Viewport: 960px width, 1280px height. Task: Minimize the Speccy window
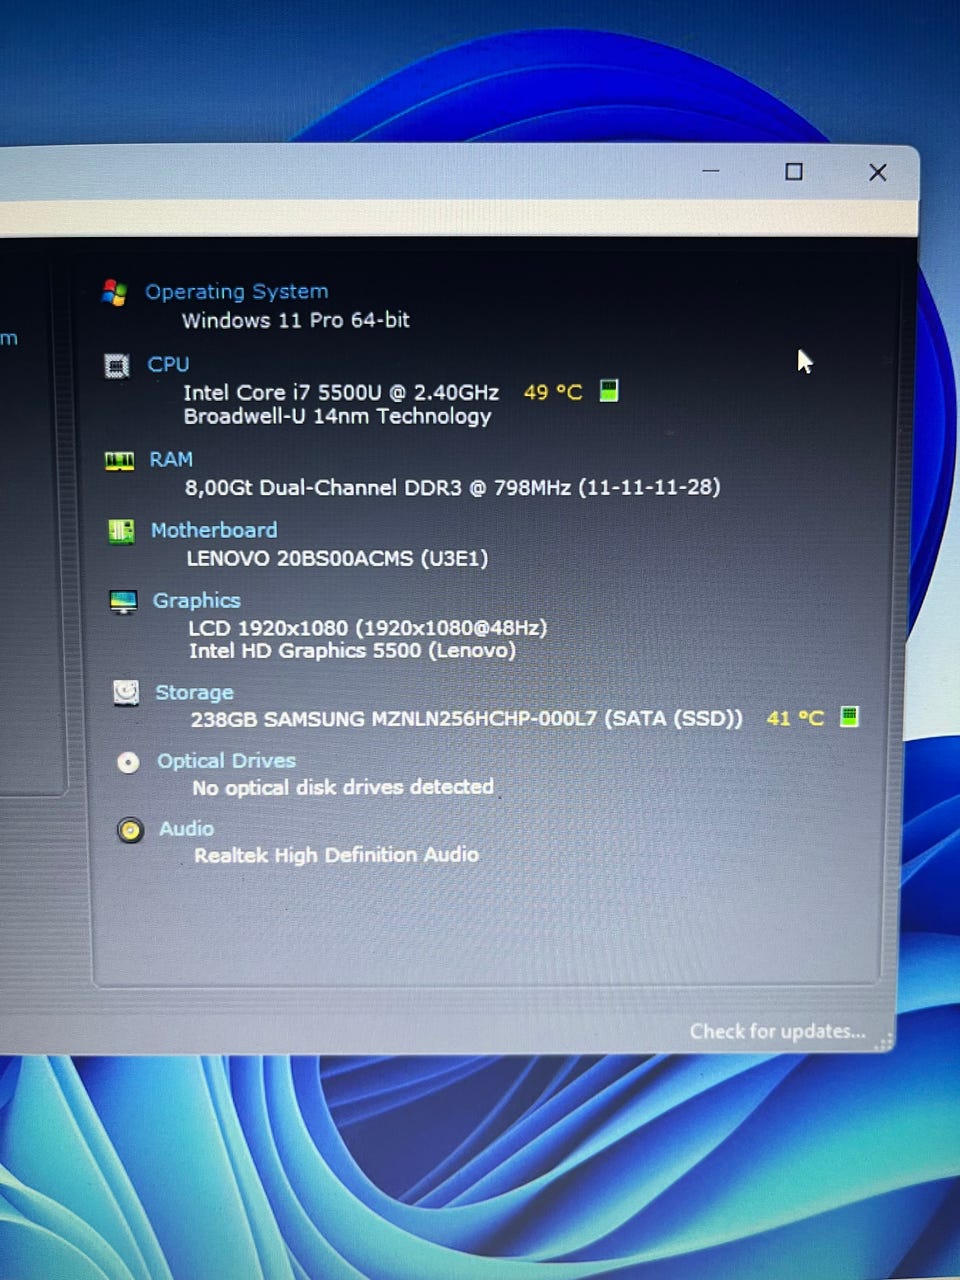tap(711, 171)
